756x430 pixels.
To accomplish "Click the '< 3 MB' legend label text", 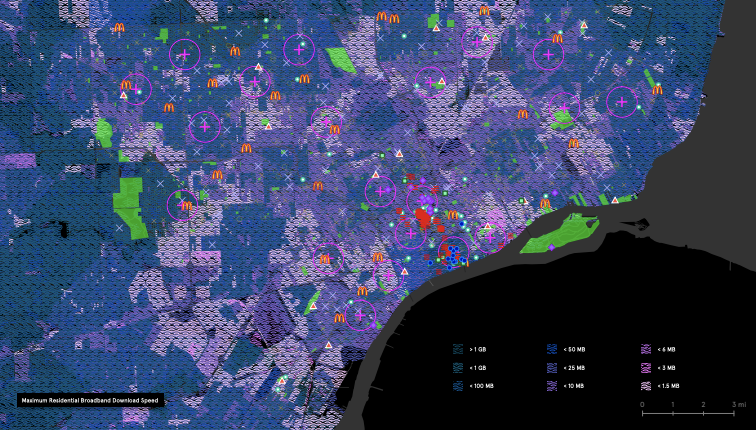I will click(667, 368).
